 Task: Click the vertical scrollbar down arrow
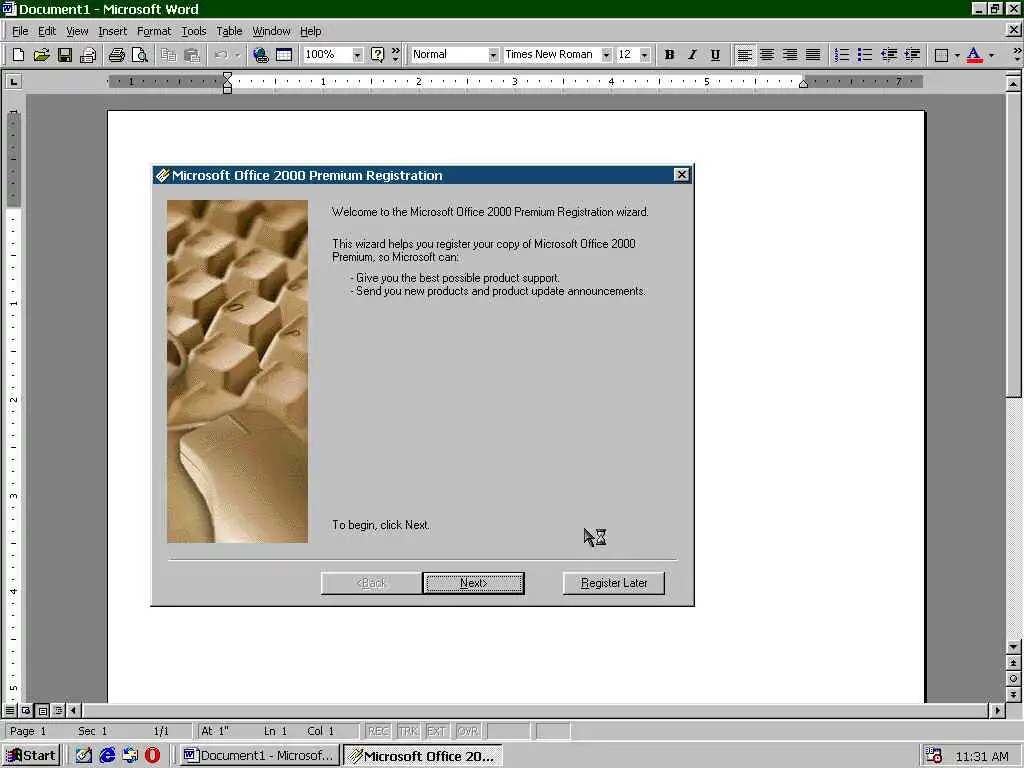point(1013,647)
